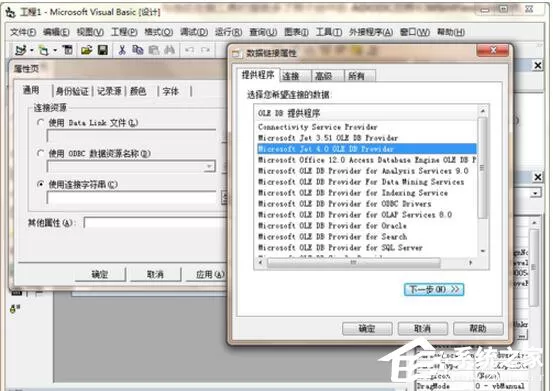The height and width of the screenshot is (391, 553).
Task: Switch to 记录源 tab in property page
Action: [x=109, y=91]
